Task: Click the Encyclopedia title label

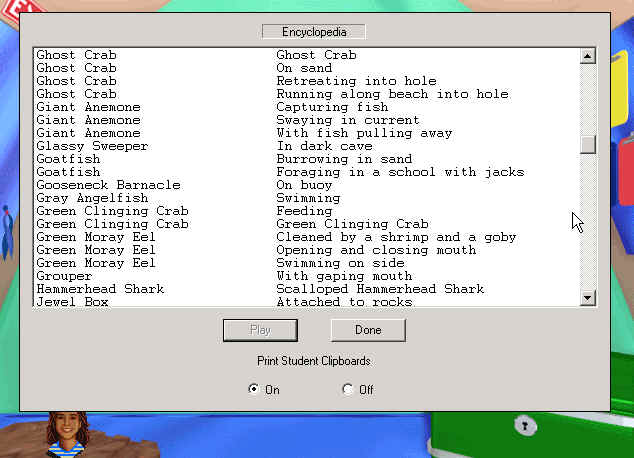Action: [x=314, y=32]
